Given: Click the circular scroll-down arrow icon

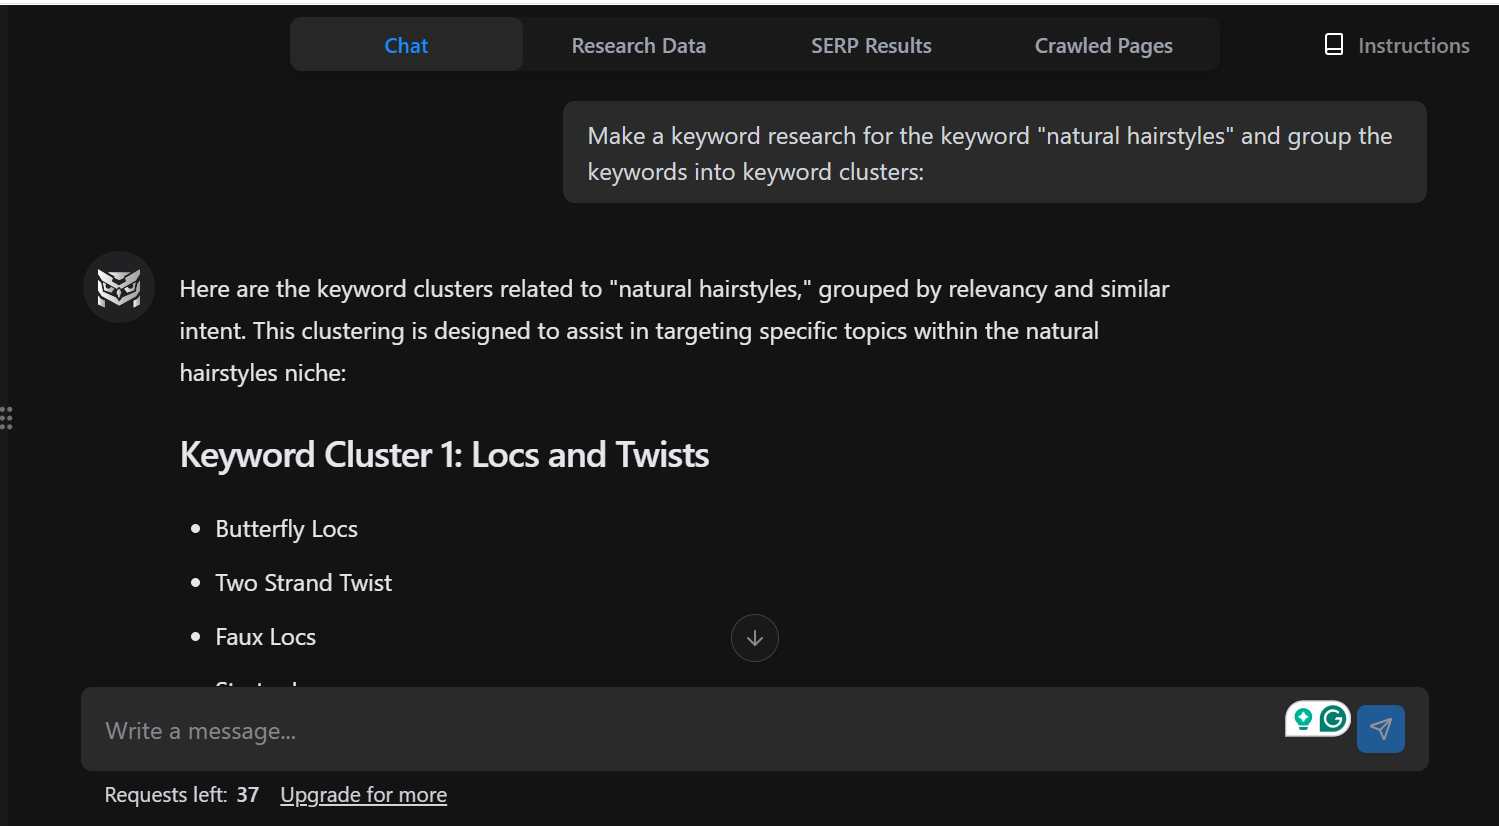Looking at the screenshot, I should coord(755,637).
